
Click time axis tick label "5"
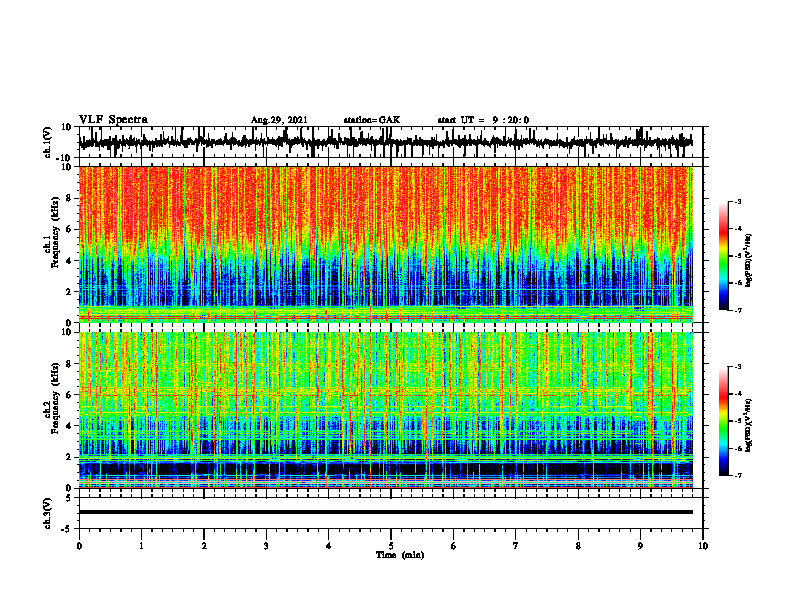(x=391, y=546)
